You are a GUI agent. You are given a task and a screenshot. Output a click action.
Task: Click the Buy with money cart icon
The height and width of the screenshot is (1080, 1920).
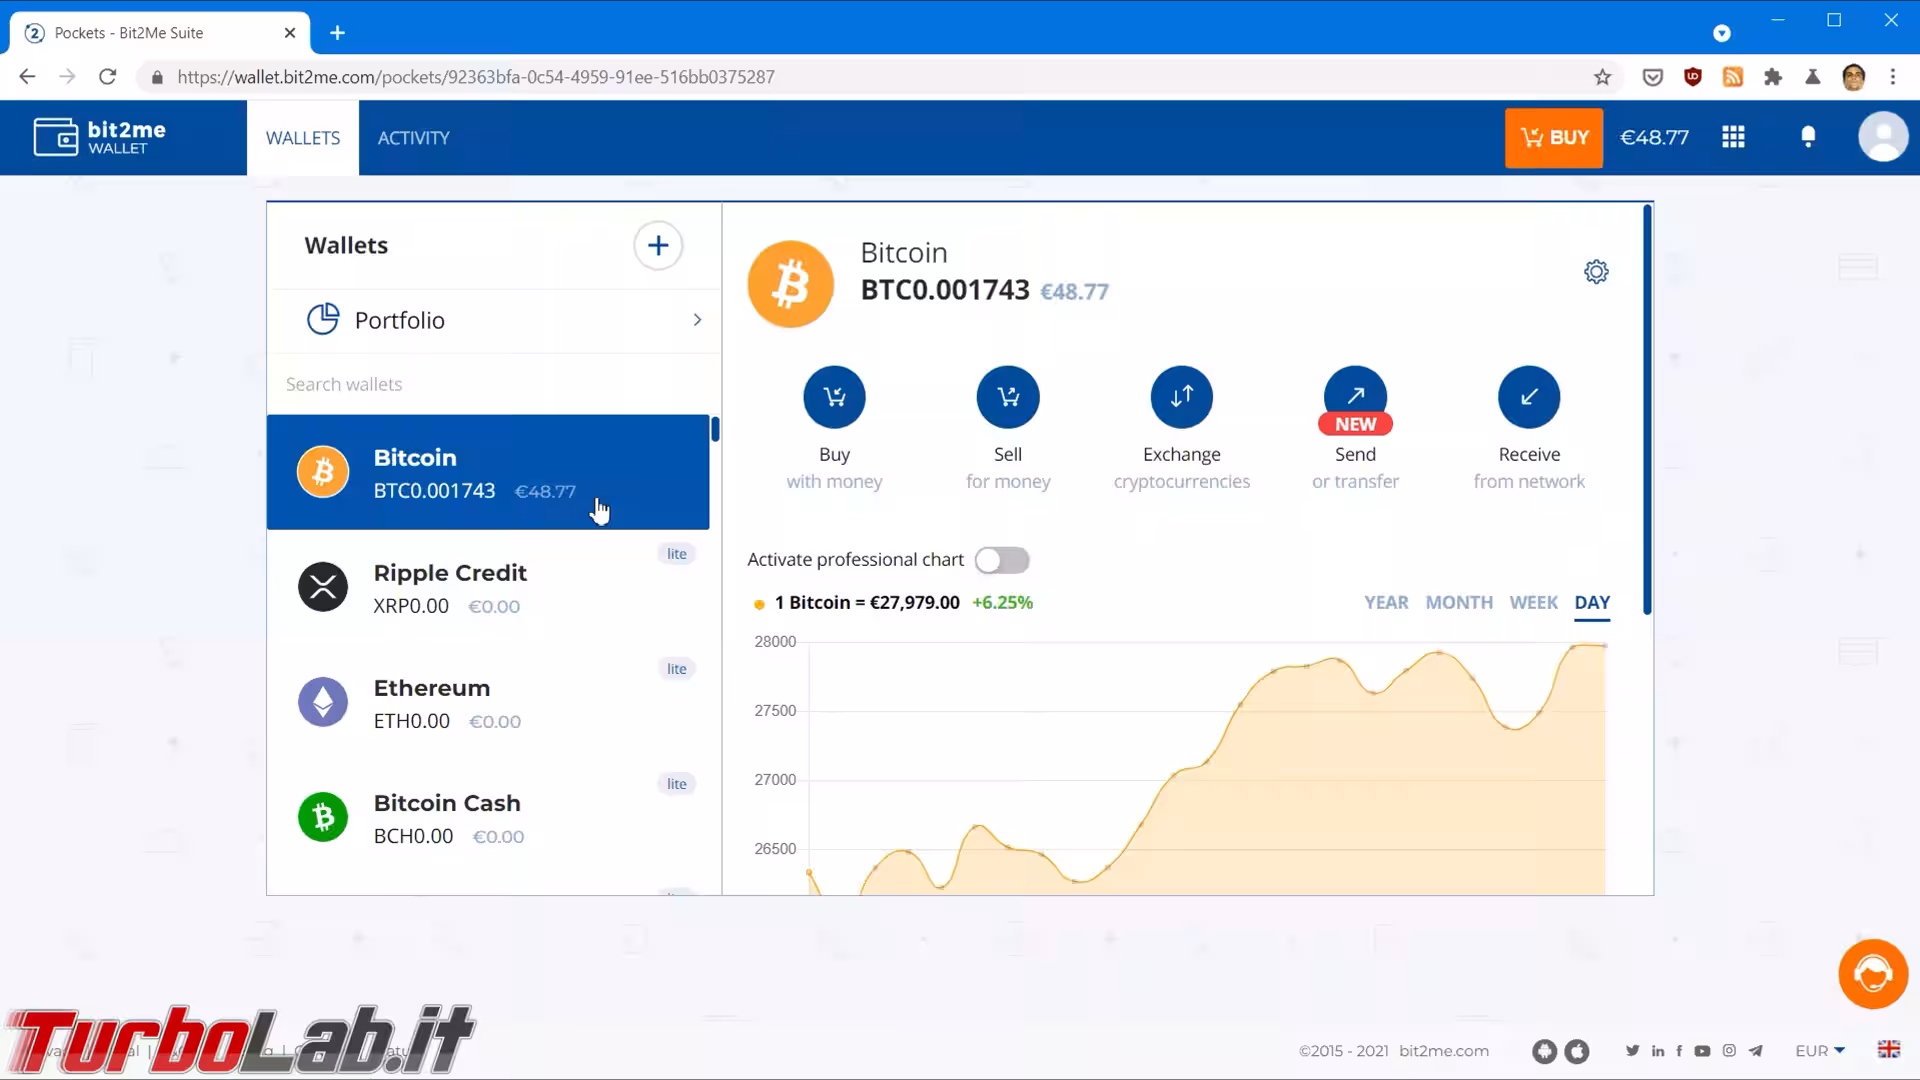(x=834, y=397)
